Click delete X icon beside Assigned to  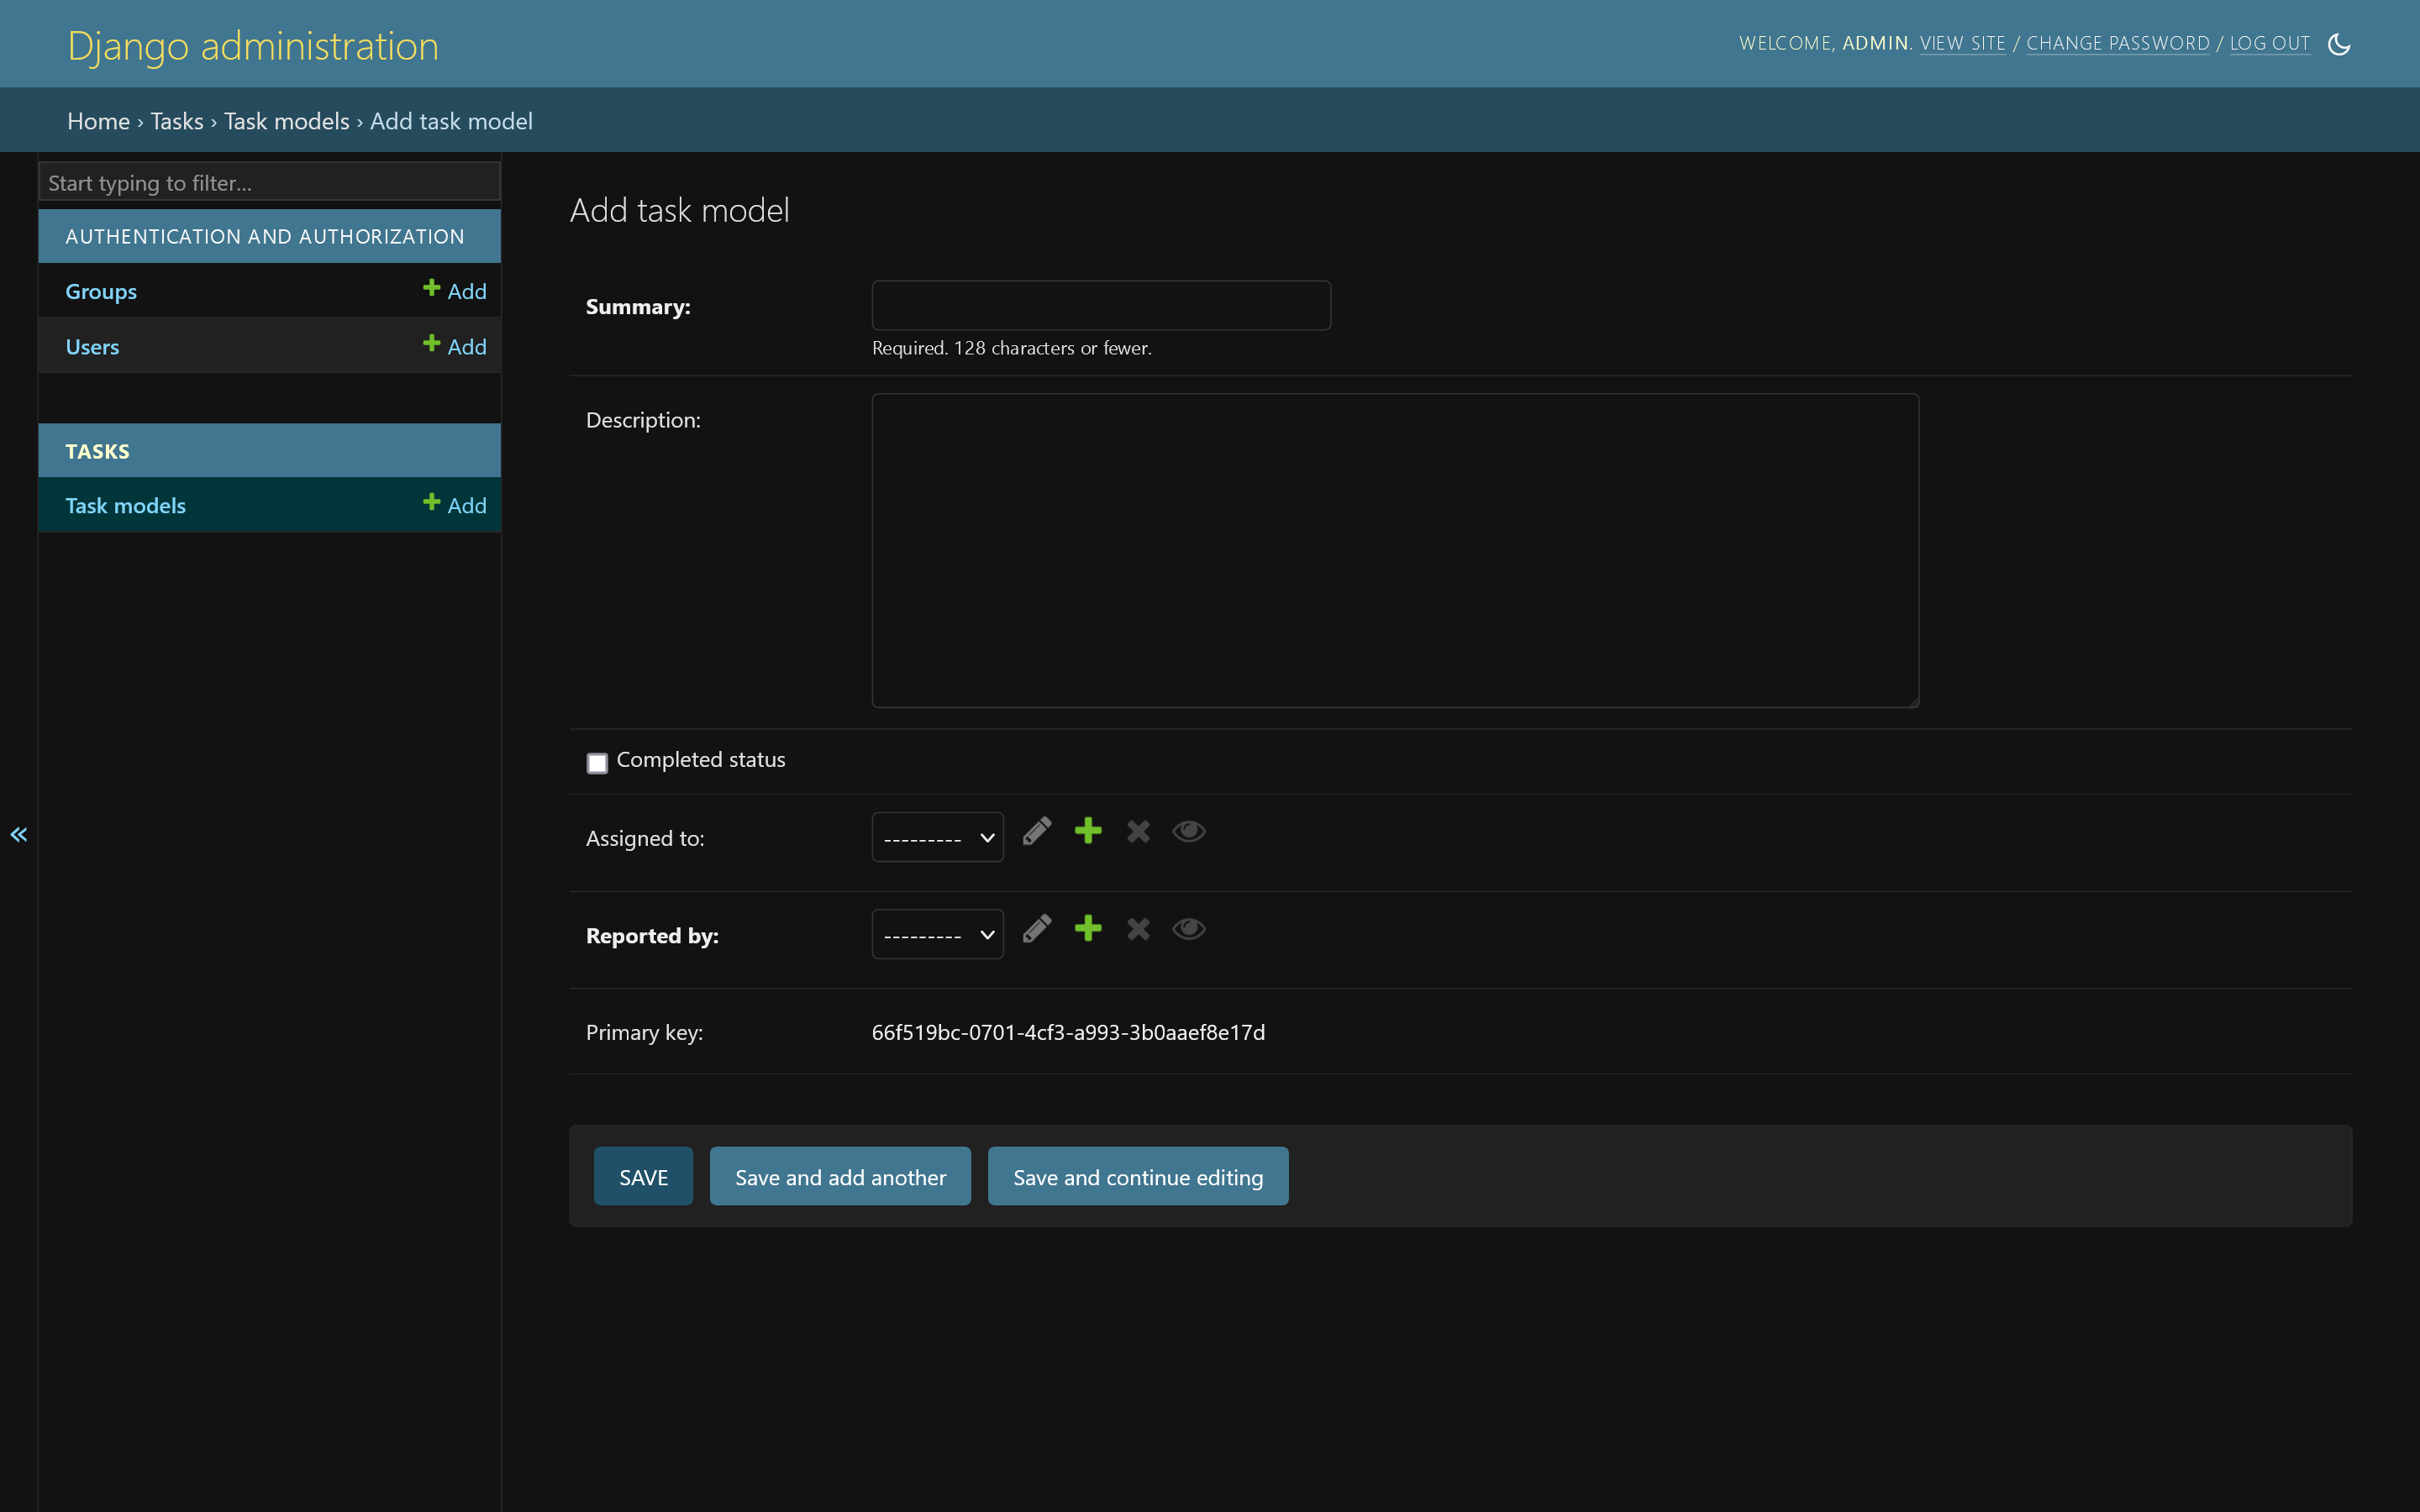pyautogui.click(x=1138, y=832)
